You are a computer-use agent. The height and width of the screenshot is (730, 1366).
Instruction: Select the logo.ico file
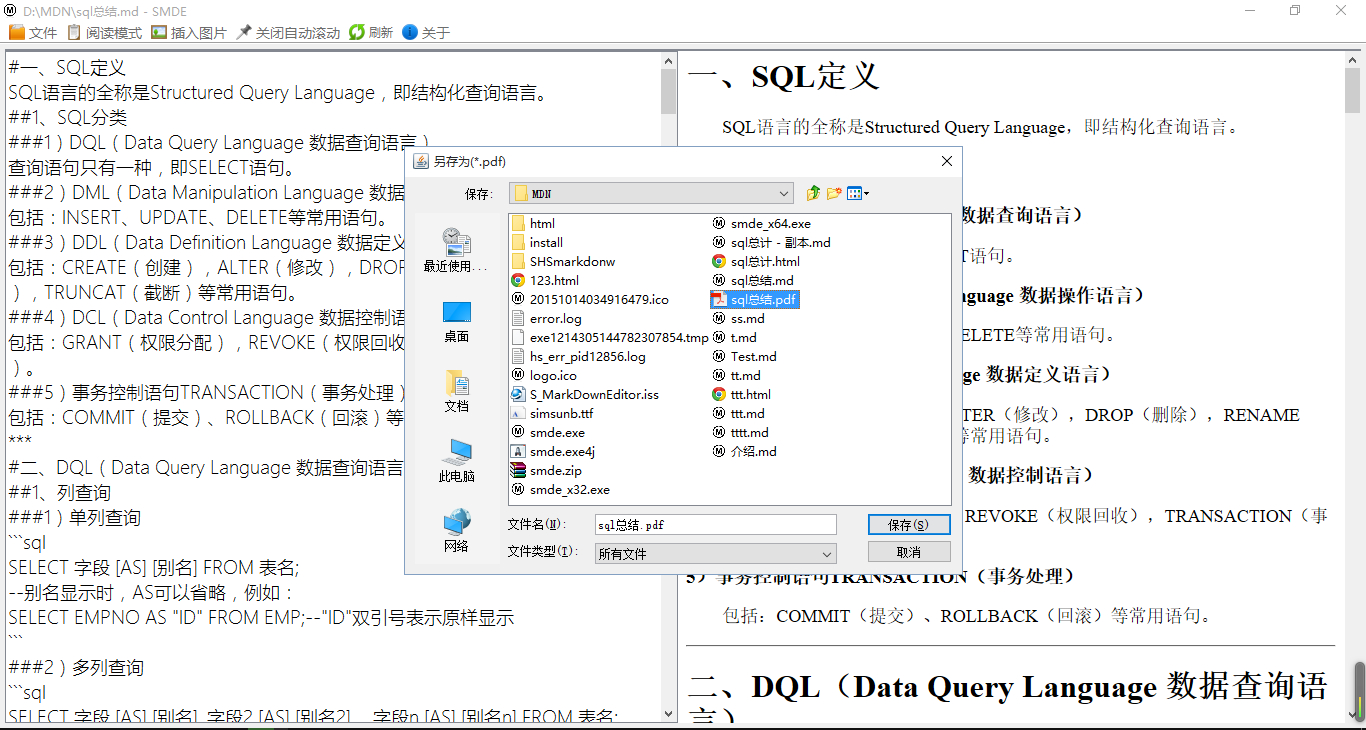pos(544,375)
